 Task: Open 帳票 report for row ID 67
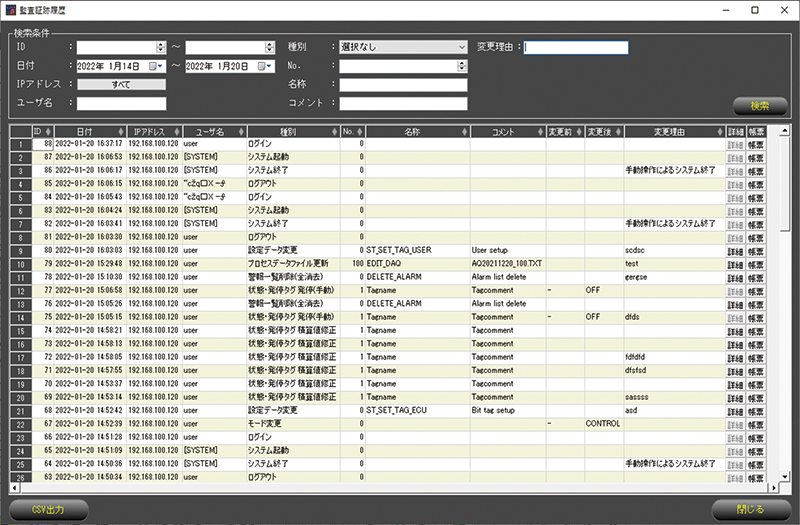[x=756, y=424]
